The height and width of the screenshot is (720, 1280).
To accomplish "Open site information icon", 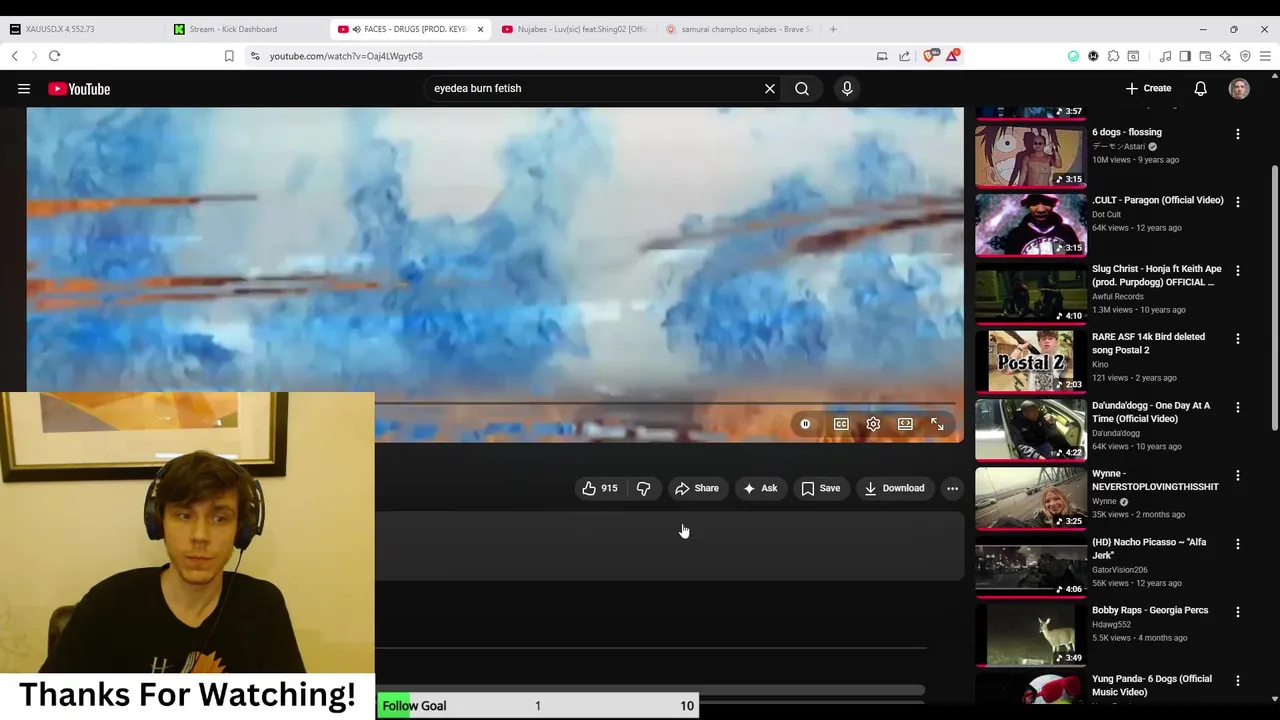I will click(x=255, y=56).
